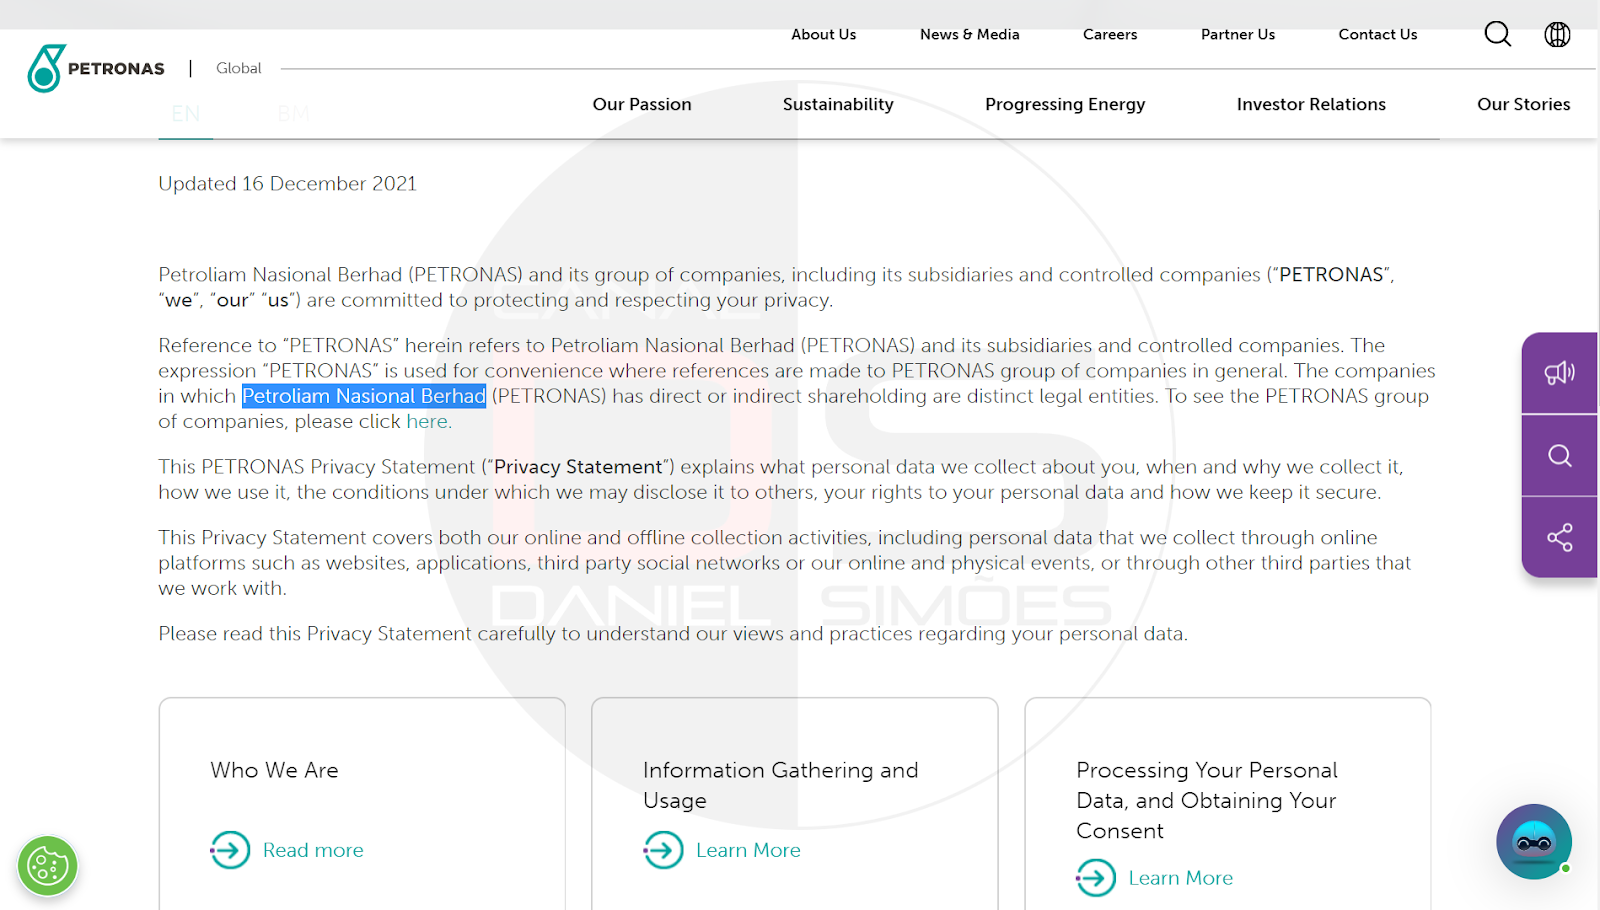Click Read more under Who We Are

[313, 850]
